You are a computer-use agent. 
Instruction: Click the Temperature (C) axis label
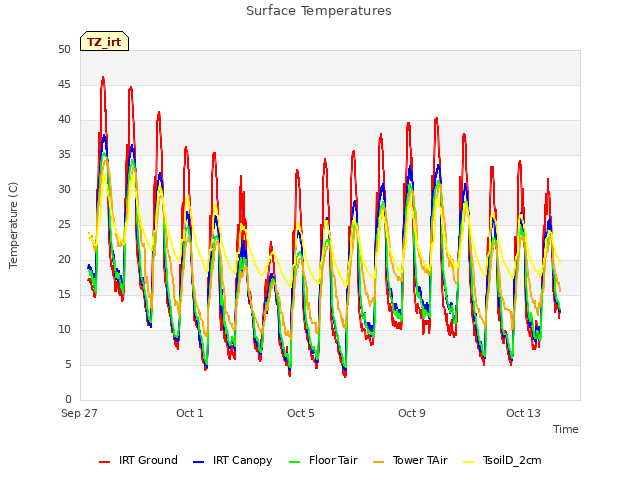(13, 225)
